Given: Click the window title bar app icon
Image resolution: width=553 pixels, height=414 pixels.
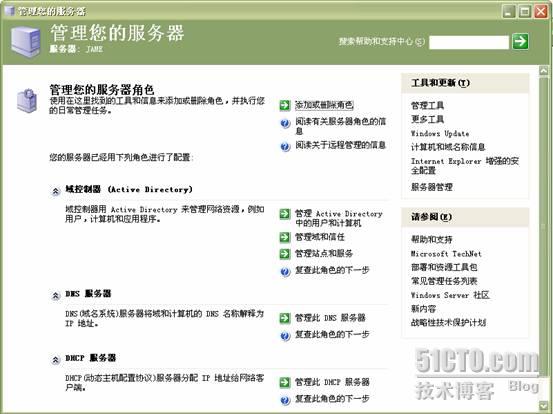Looking at the screenshot, I should click(x=10, y=11).
